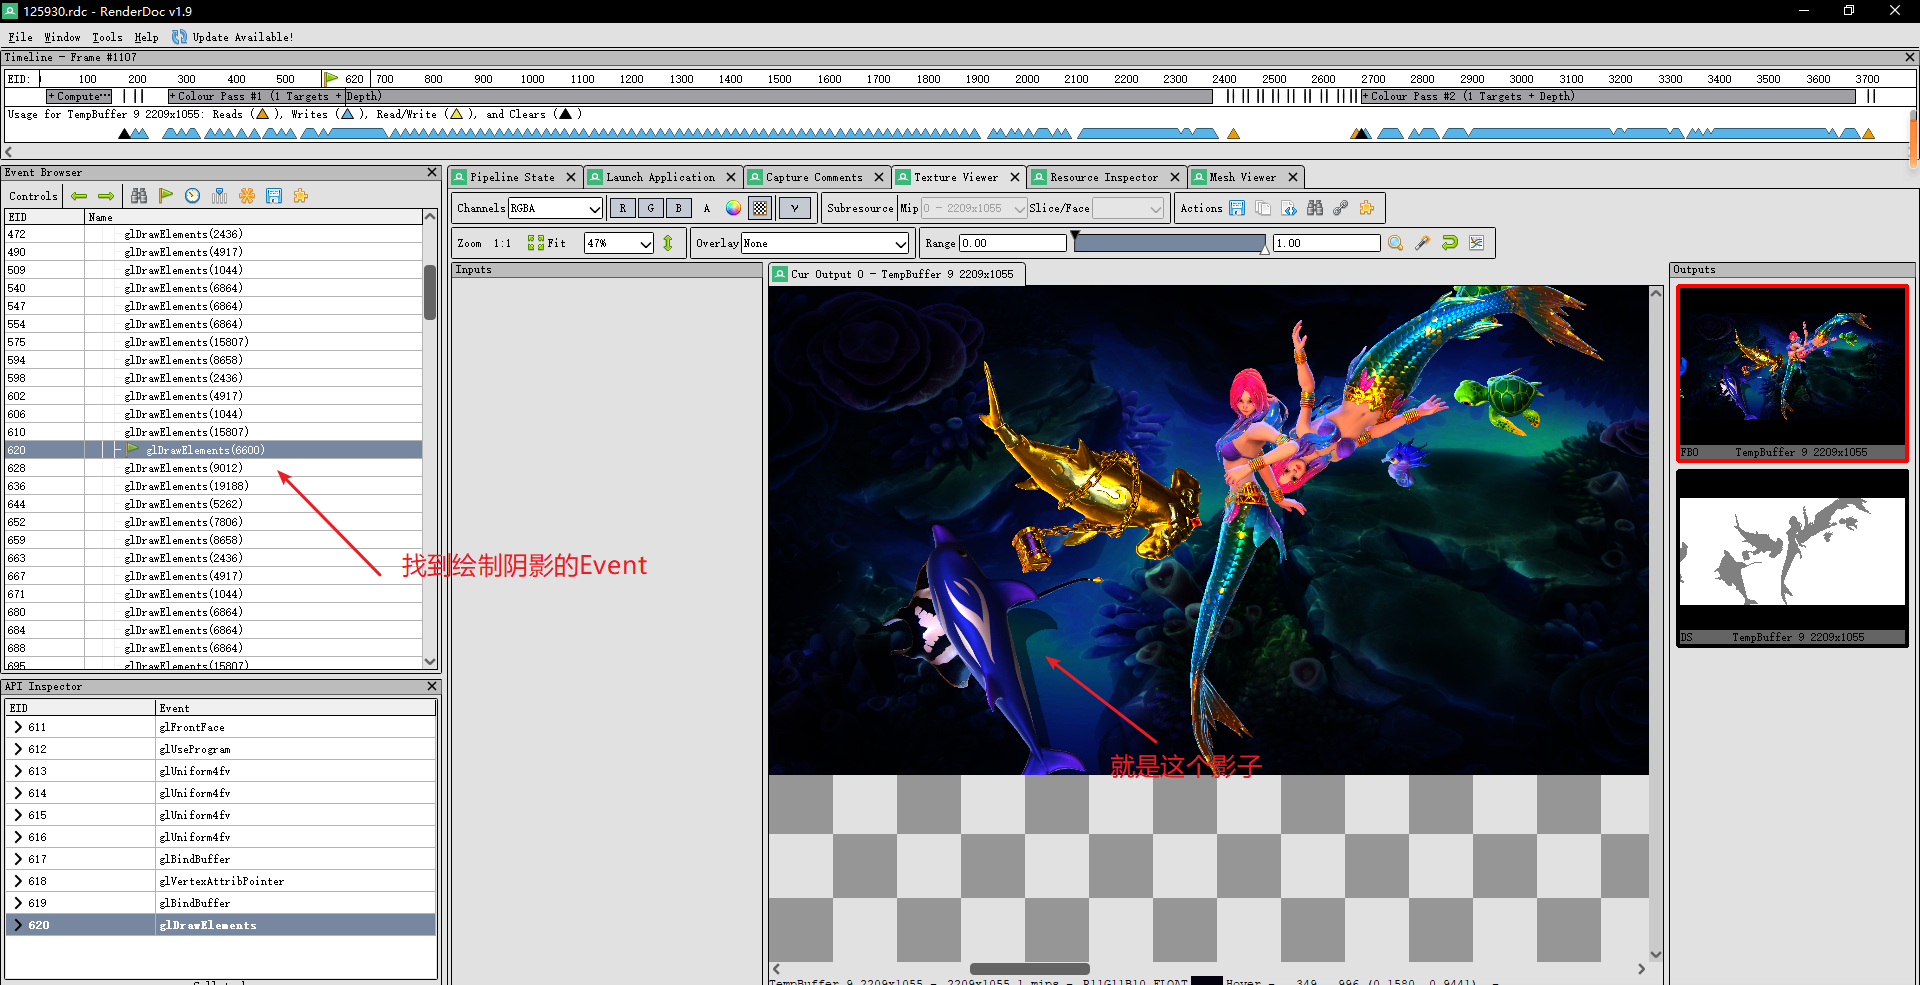Select the DS TempBuffer thumbnail in Outputs

tap(1791, 554)
